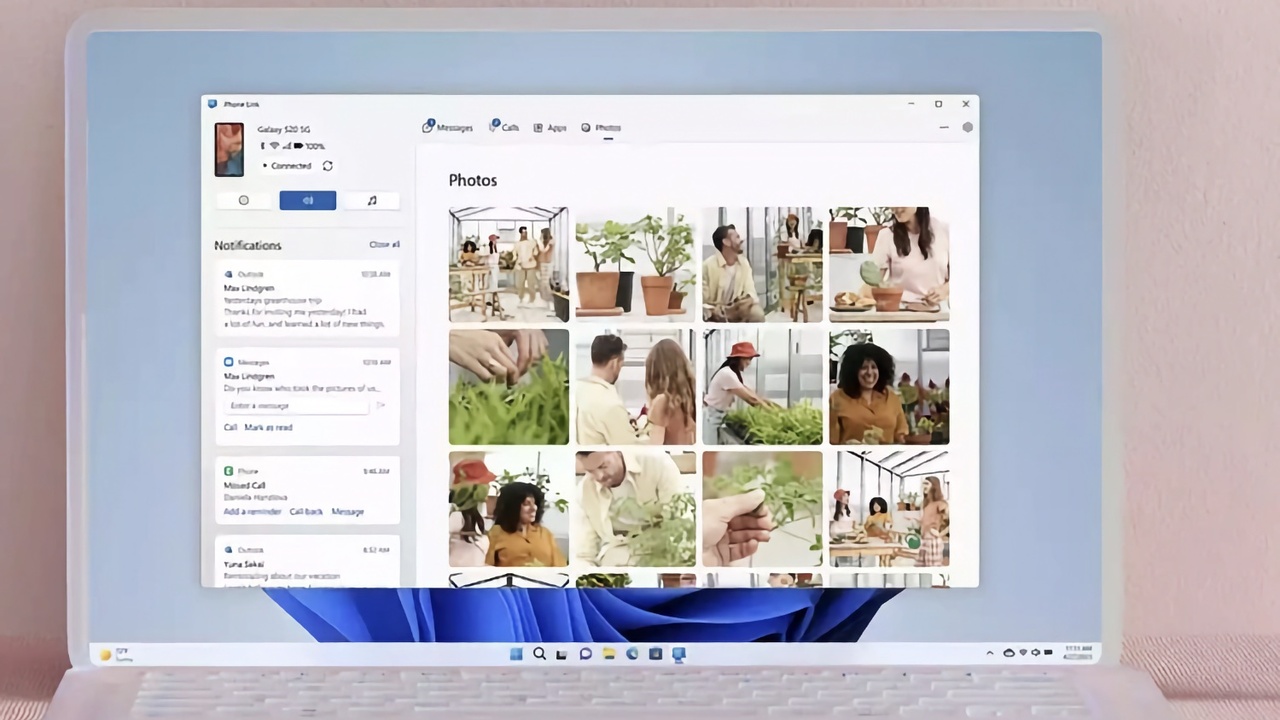Click the refresh icon next to Connected
1280x720 pixels.
pos(327,166)
